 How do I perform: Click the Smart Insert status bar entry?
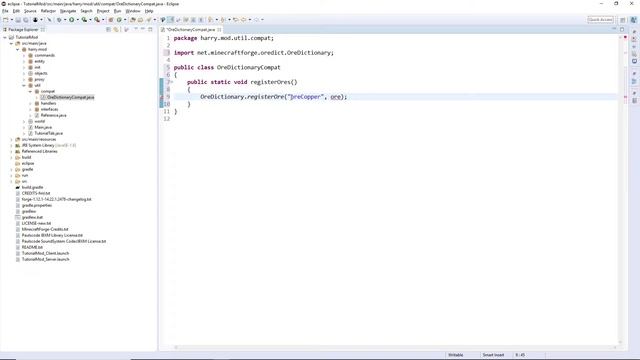(493, 355)
